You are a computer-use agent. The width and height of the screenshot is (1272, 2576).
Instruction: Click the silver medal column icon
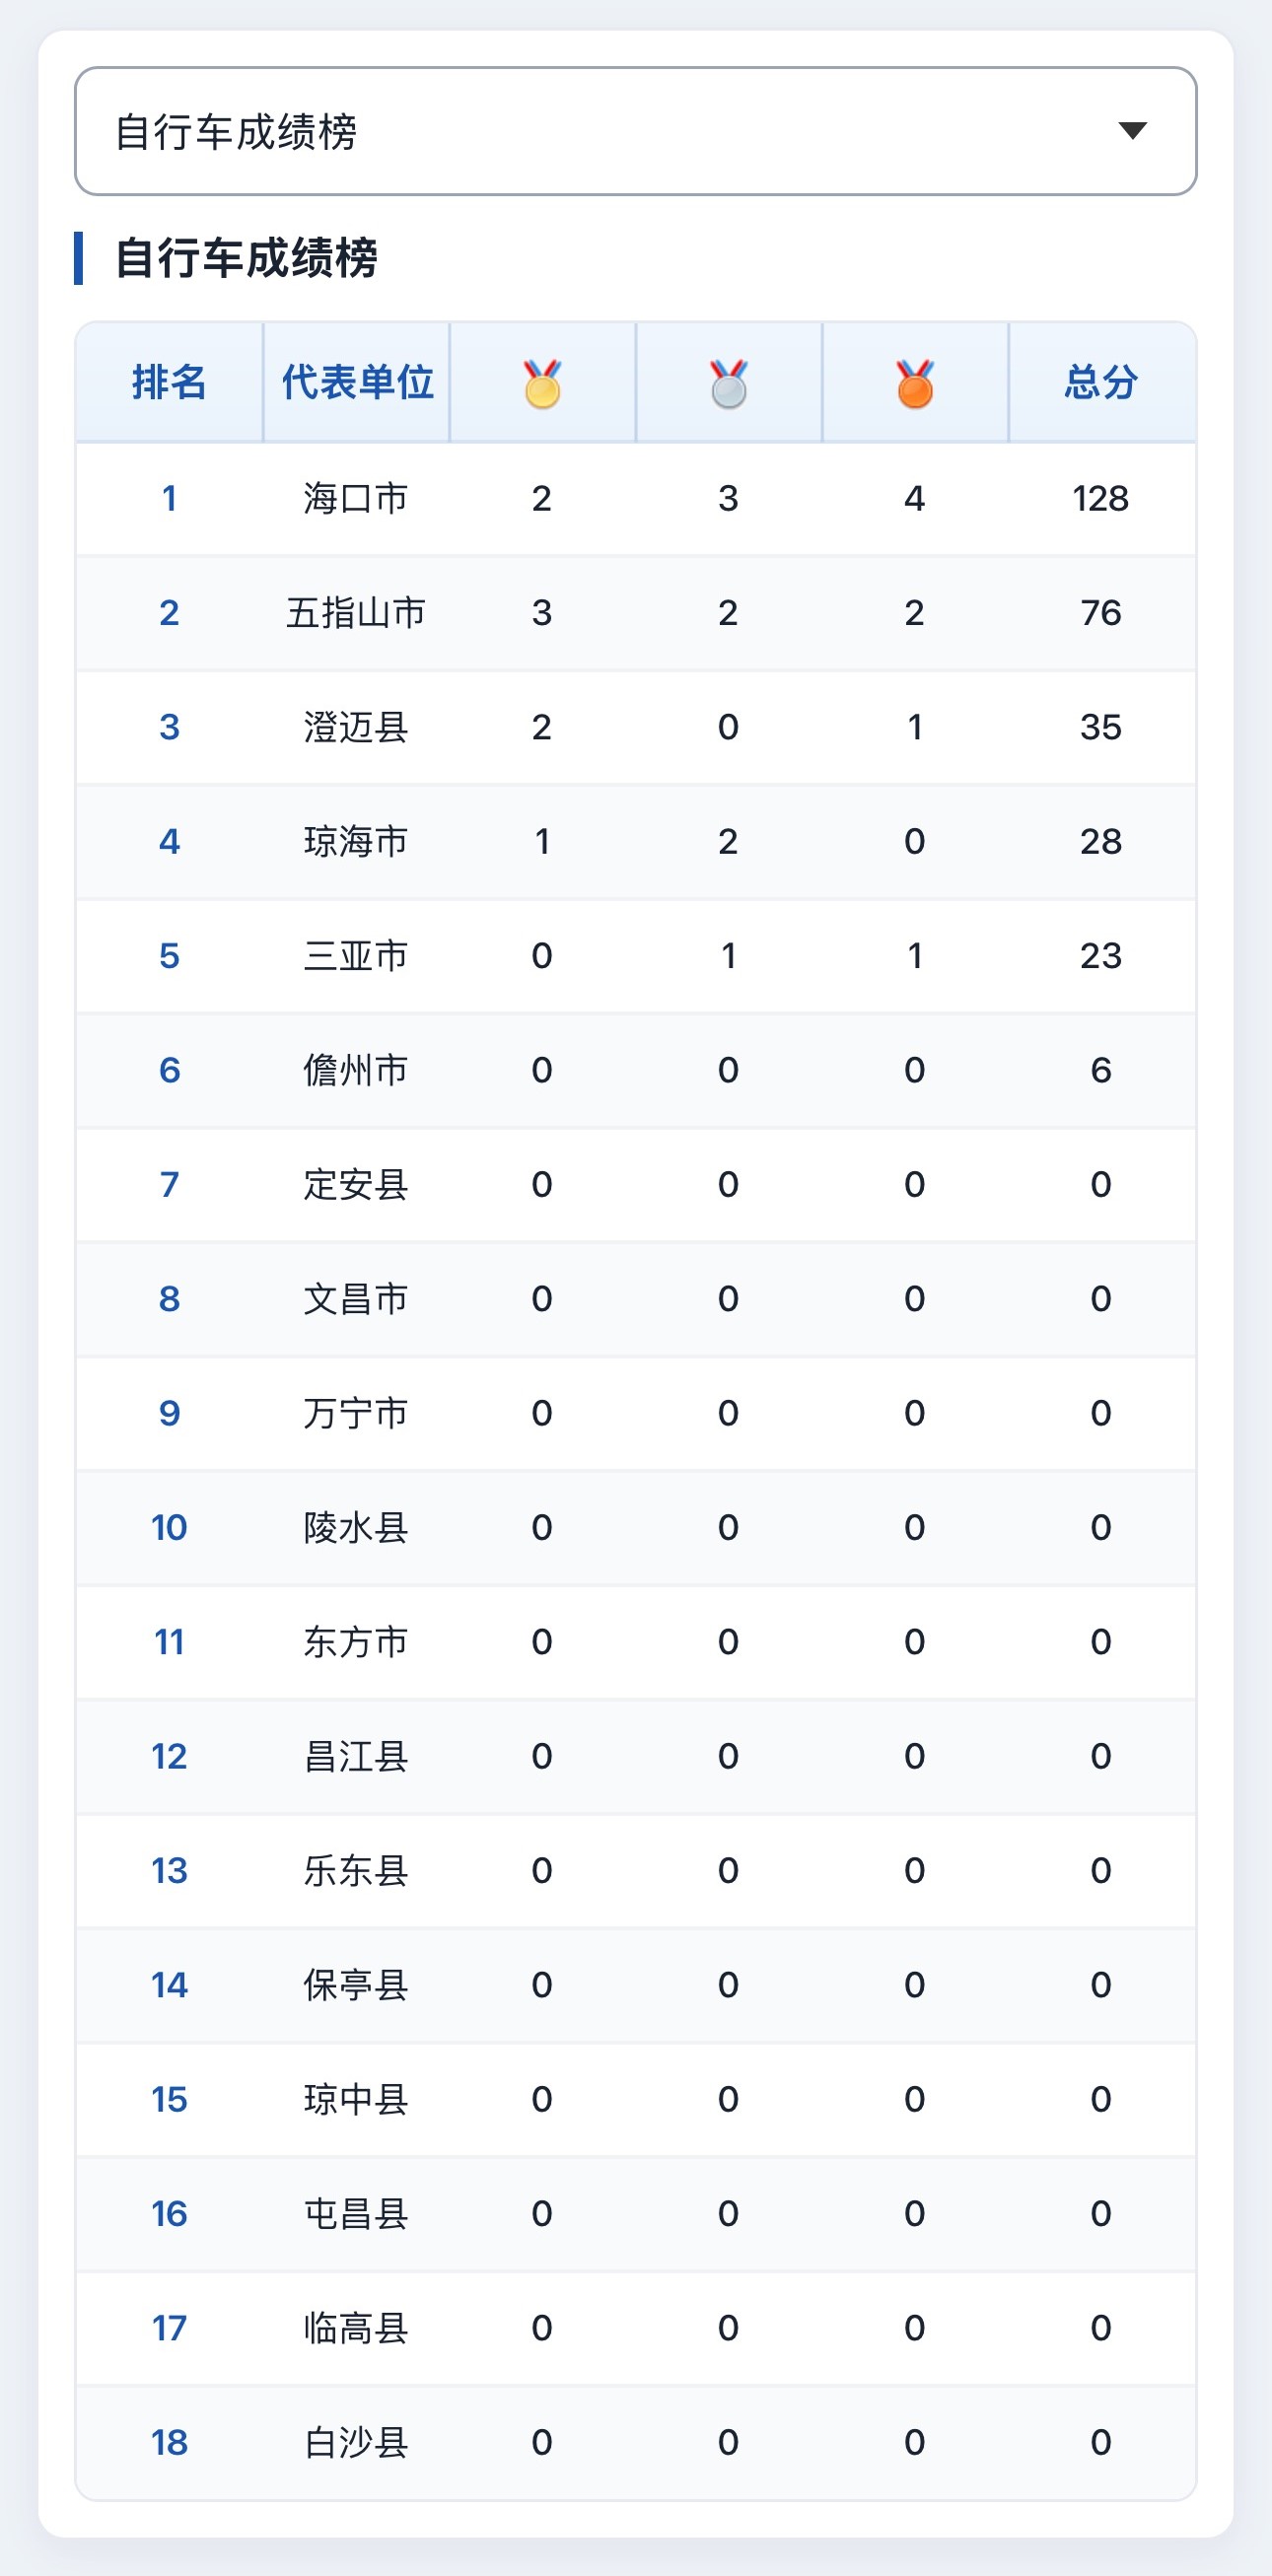pyautogui.click(x=728, y=384)
